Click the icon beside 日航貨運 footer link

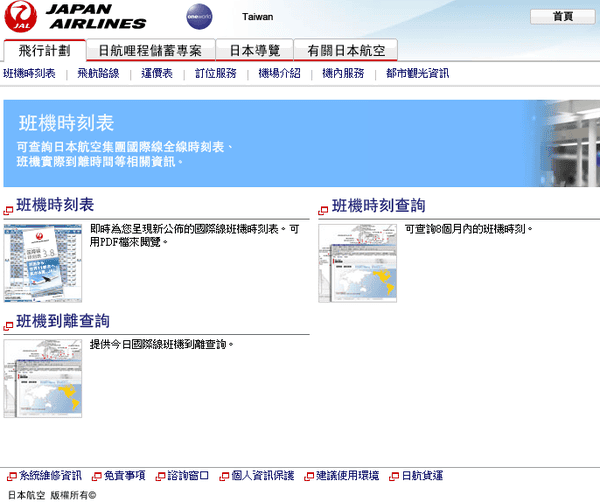coord(392,476)
